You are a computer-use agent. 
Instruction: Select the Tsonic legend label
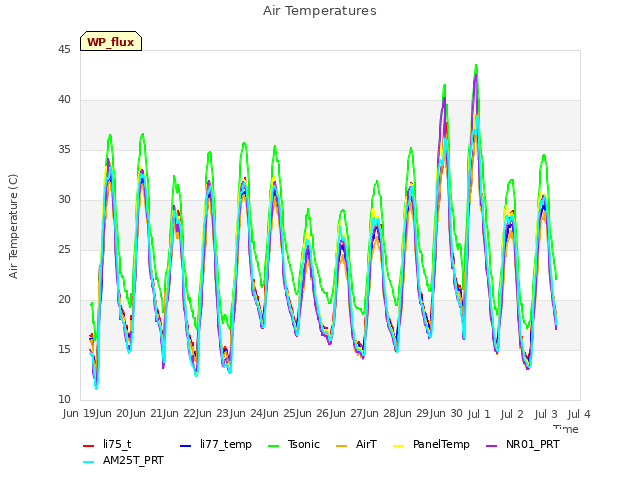[304, 444]
